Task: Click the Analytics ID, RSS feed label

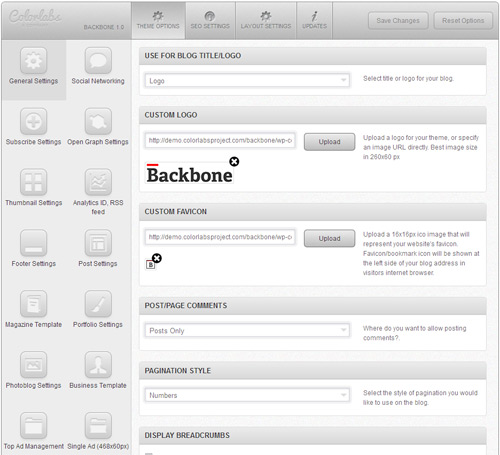Action: 98,207
